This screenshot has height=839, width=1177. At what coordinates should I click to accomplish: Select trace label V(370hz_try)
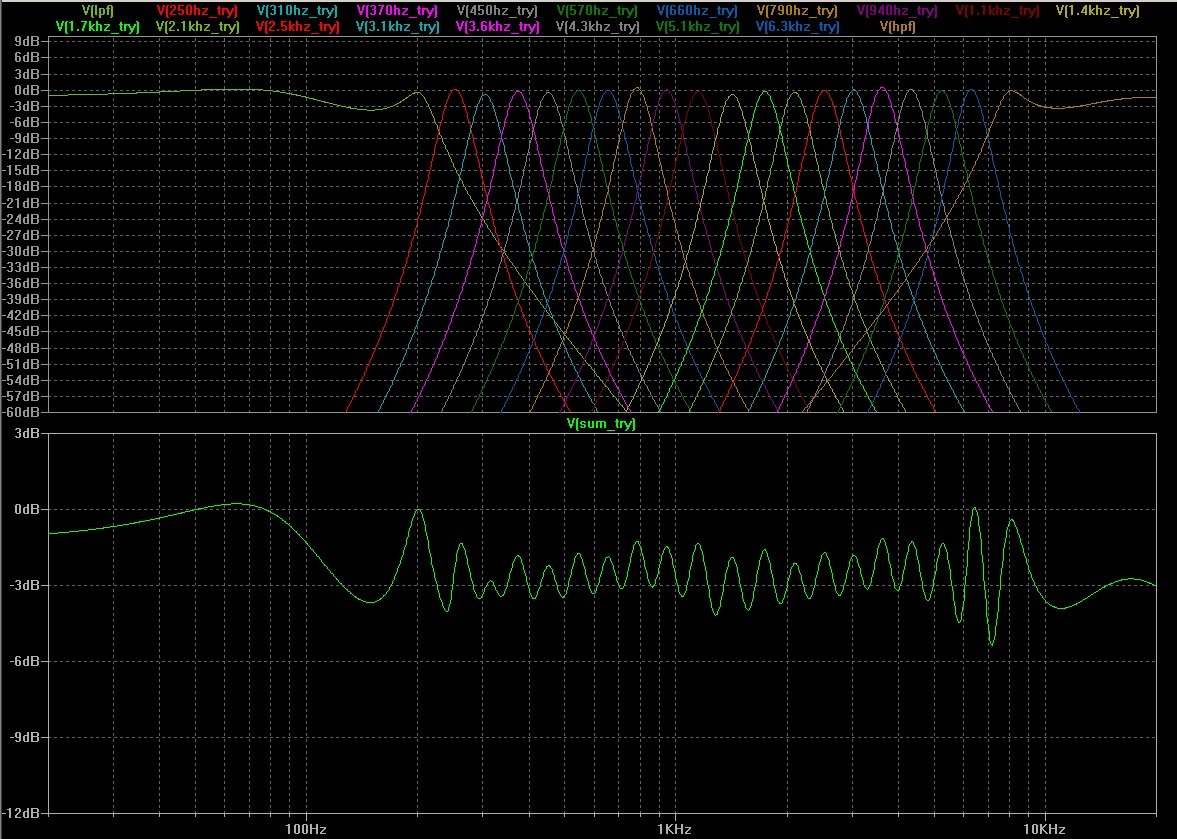(x=397, y=11)
